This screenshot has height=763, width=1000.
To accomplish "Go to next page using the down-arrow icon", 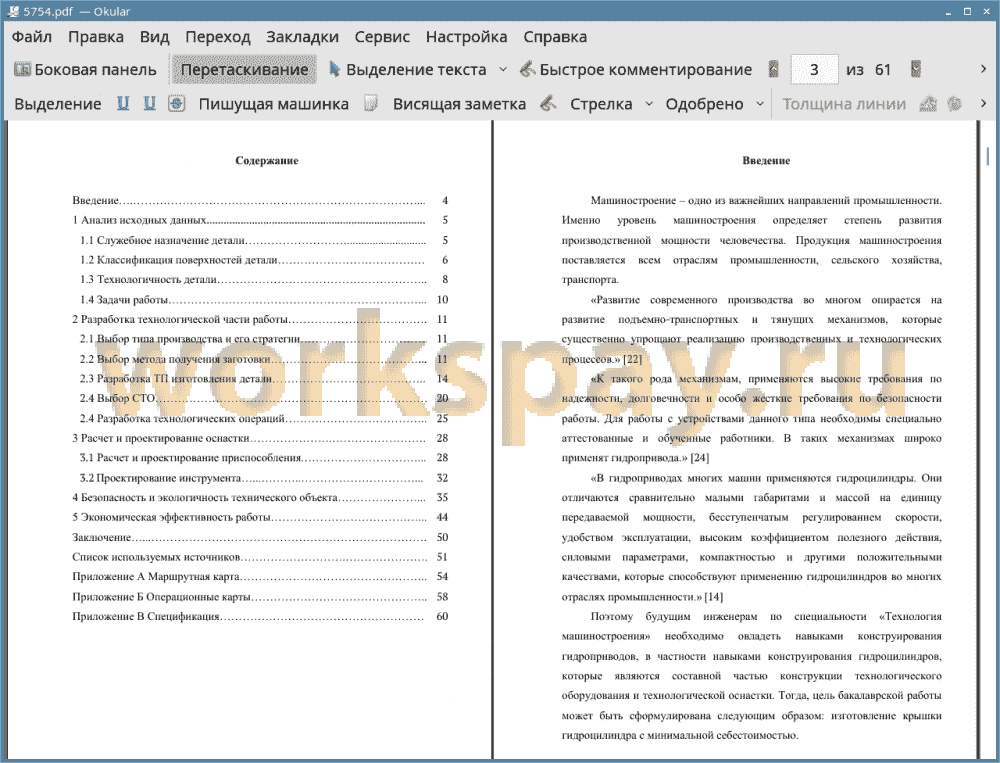I will 916,69.
